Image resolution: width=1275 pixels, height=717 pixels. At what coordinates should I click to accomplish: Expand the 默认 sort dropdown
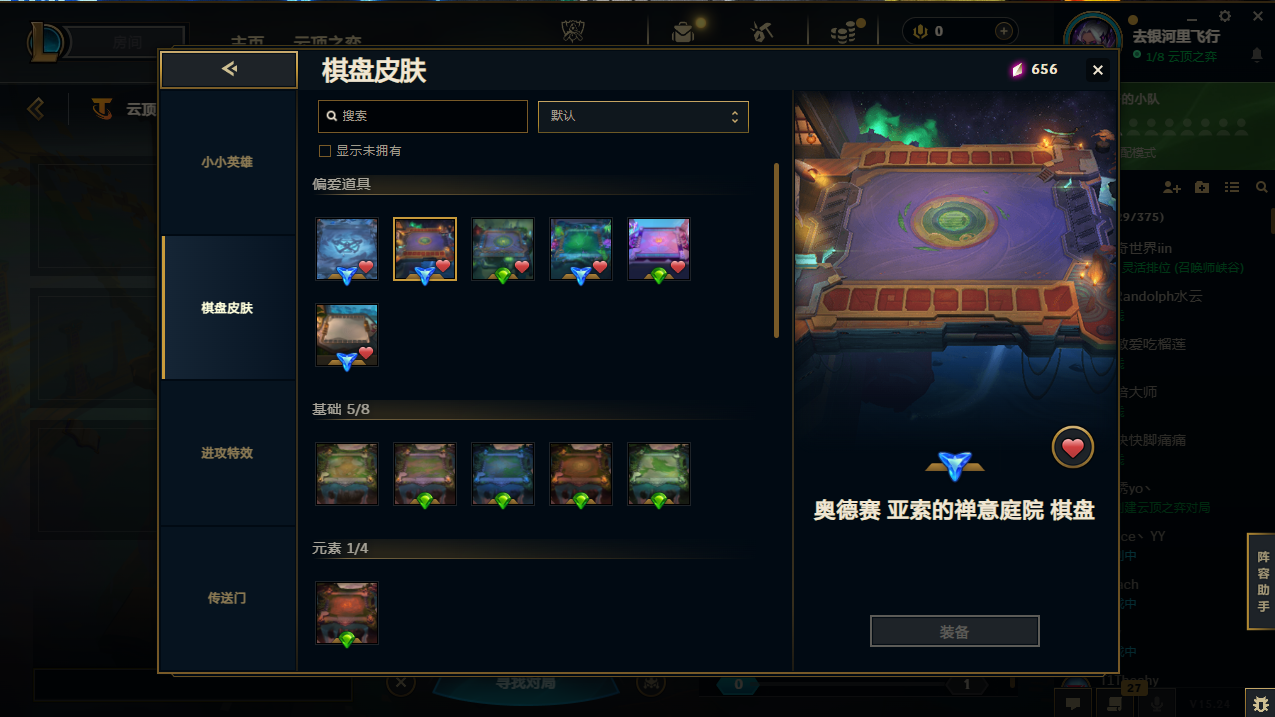[x=643, y=116]
